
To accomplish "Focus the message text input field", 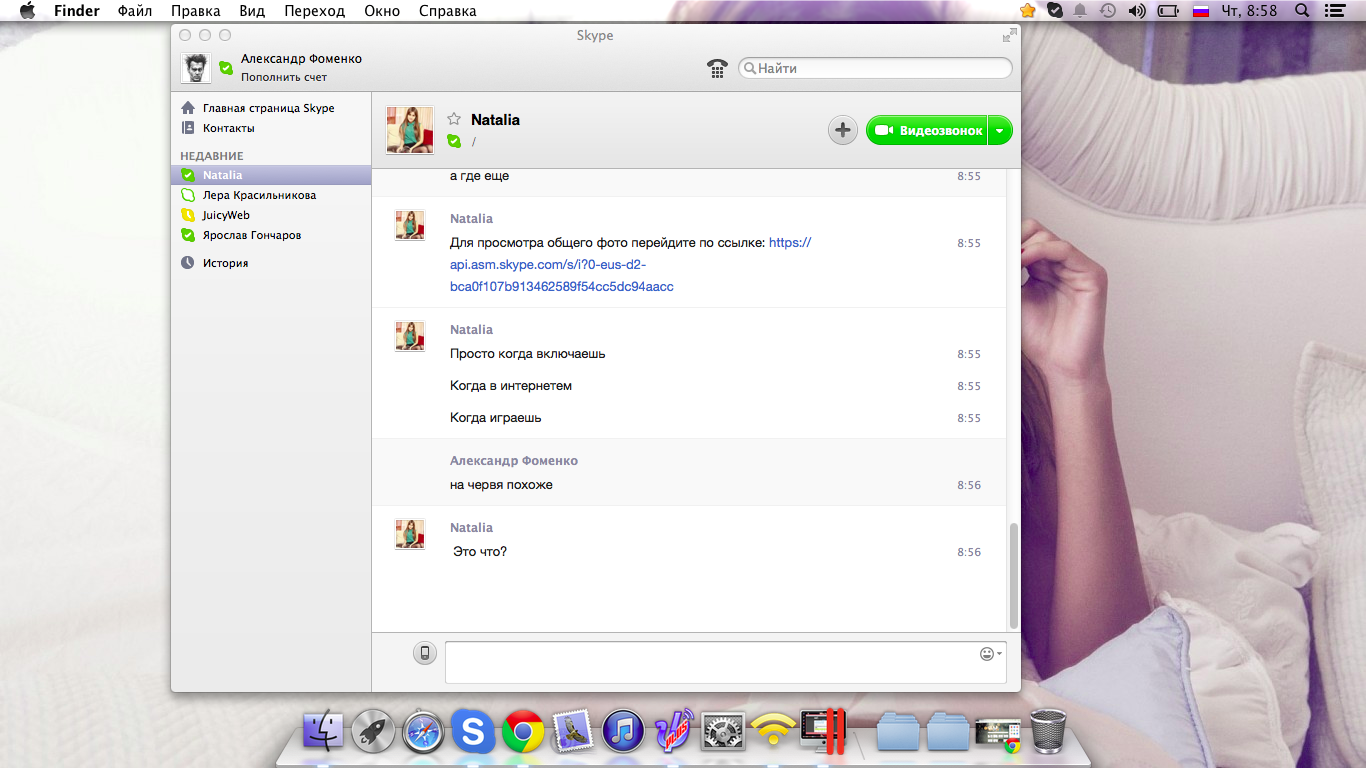I will [725, 662].
